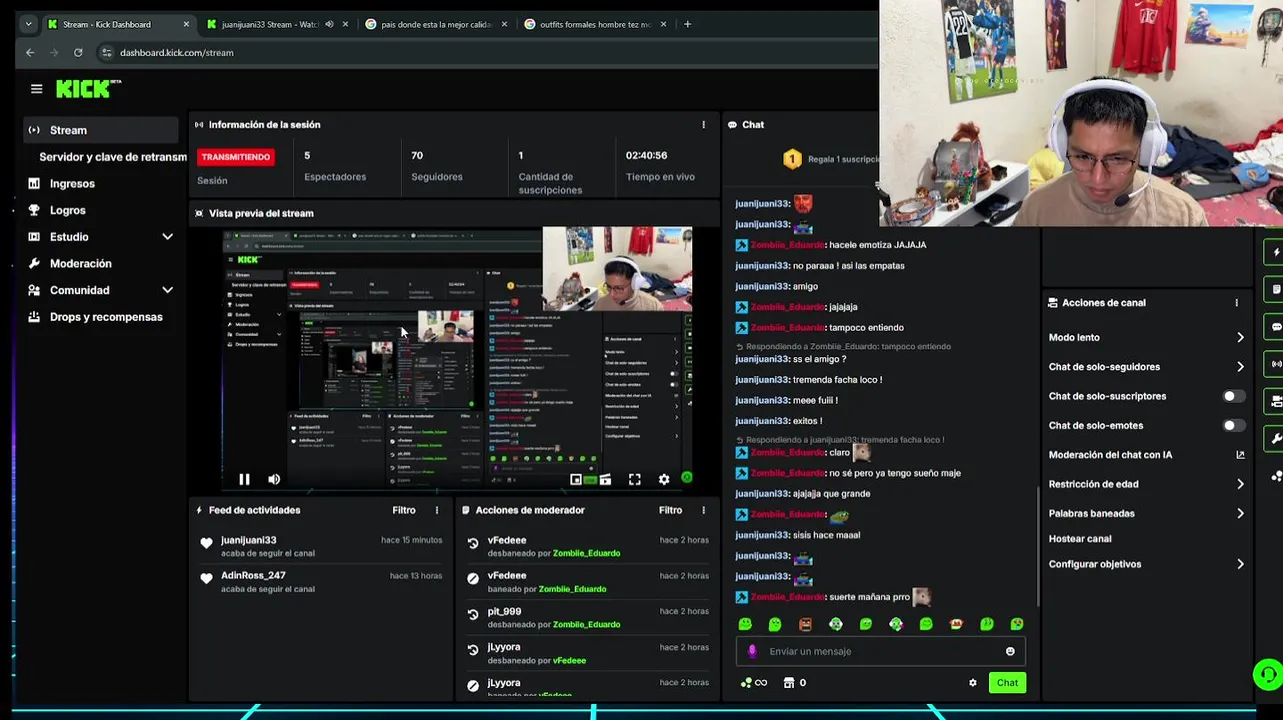Open Feed de actividades options menu

click(436, 510)
